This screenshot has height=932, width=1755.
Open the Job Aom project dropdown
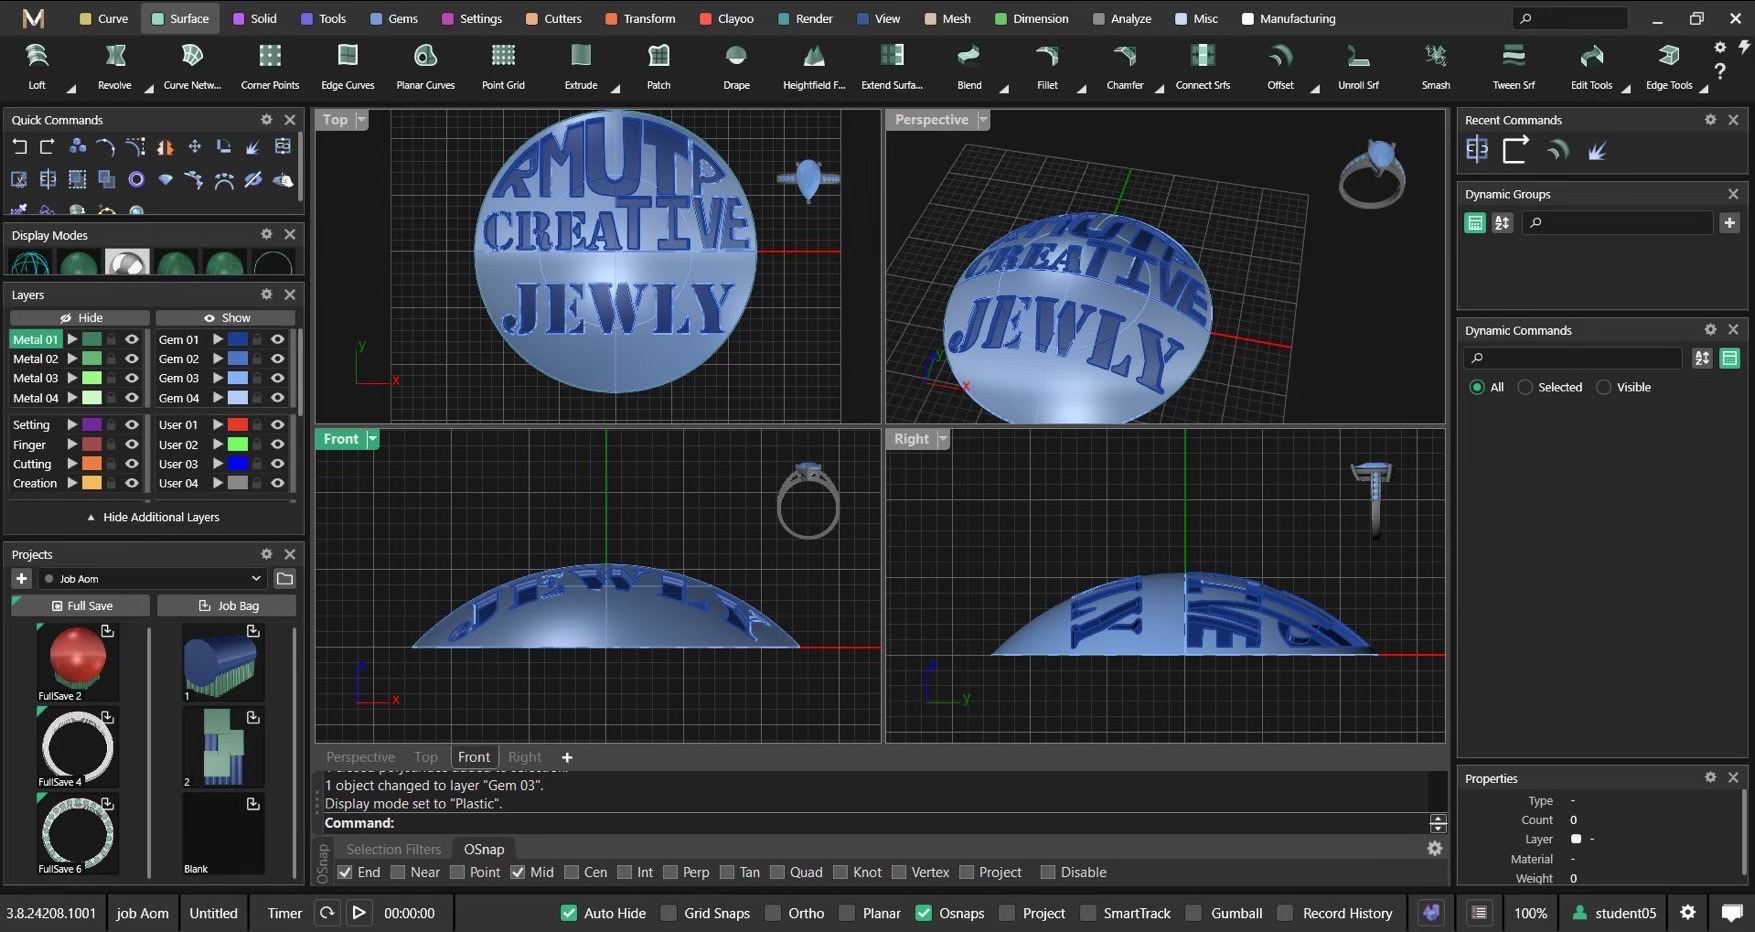click(x=153, y=578)
